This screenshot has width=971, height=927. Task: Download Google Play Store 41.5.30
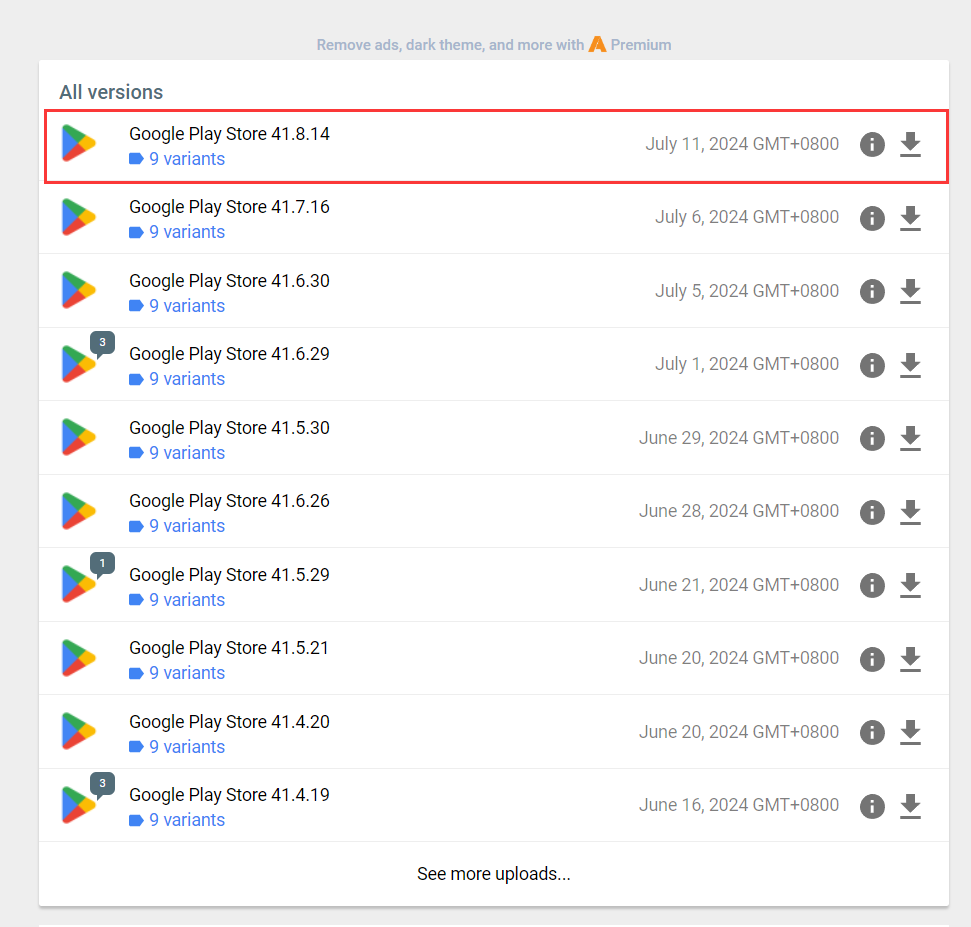pos(910,438)
